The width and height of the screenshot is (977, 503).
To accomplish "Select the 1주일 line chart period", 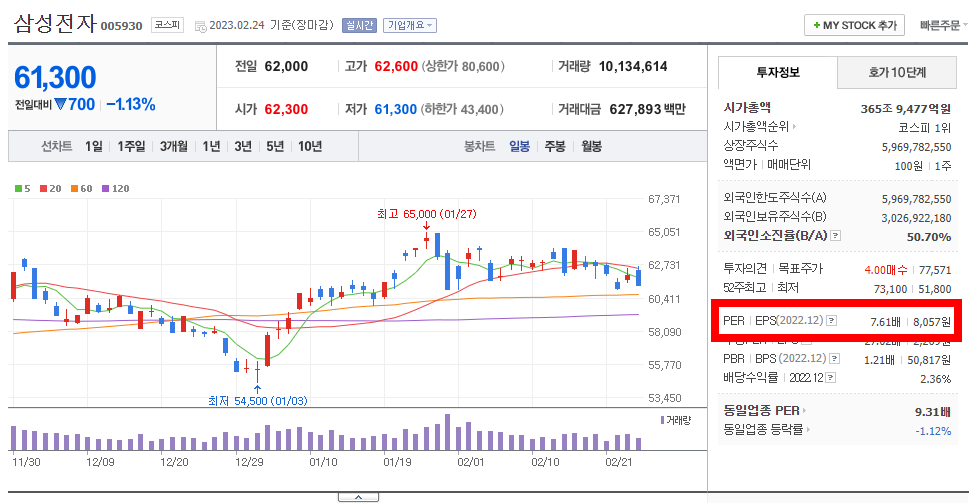I will click(131, 146).
